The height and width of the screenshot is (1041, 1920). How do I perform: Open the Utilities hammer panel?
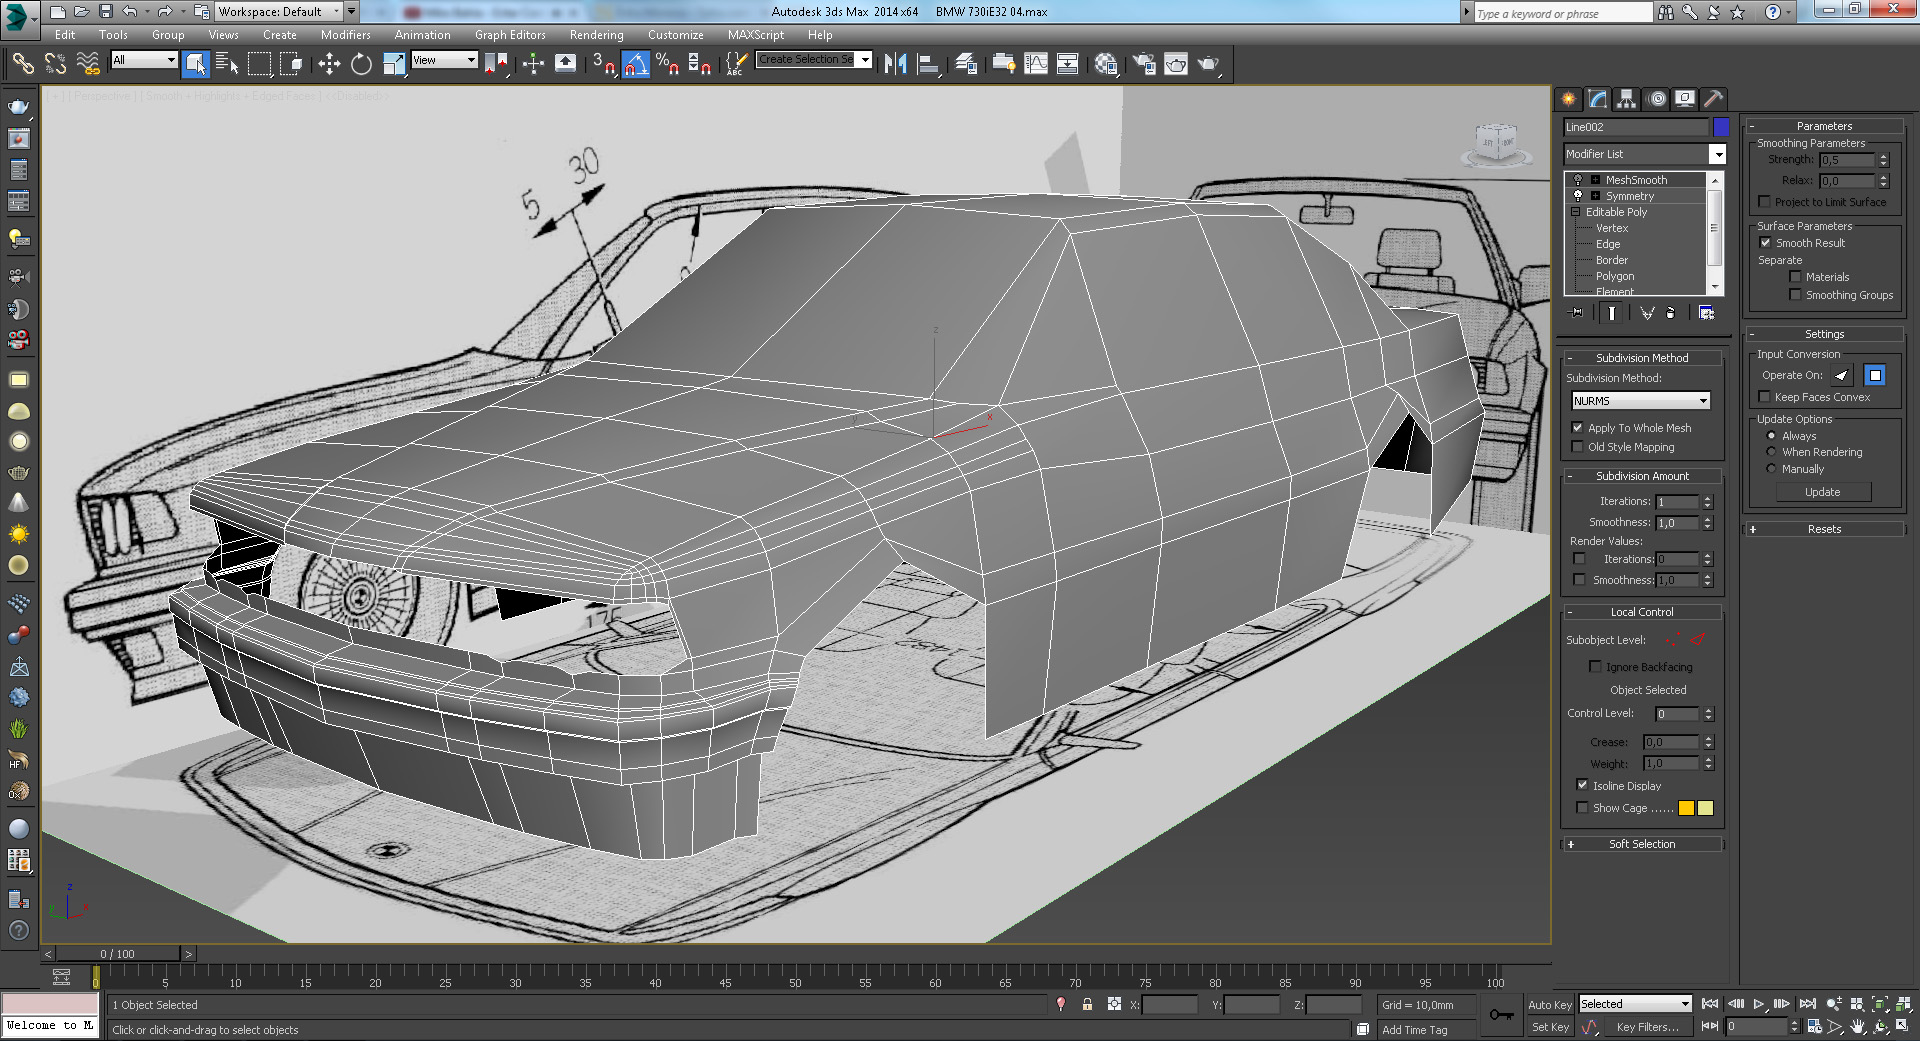1713,99
